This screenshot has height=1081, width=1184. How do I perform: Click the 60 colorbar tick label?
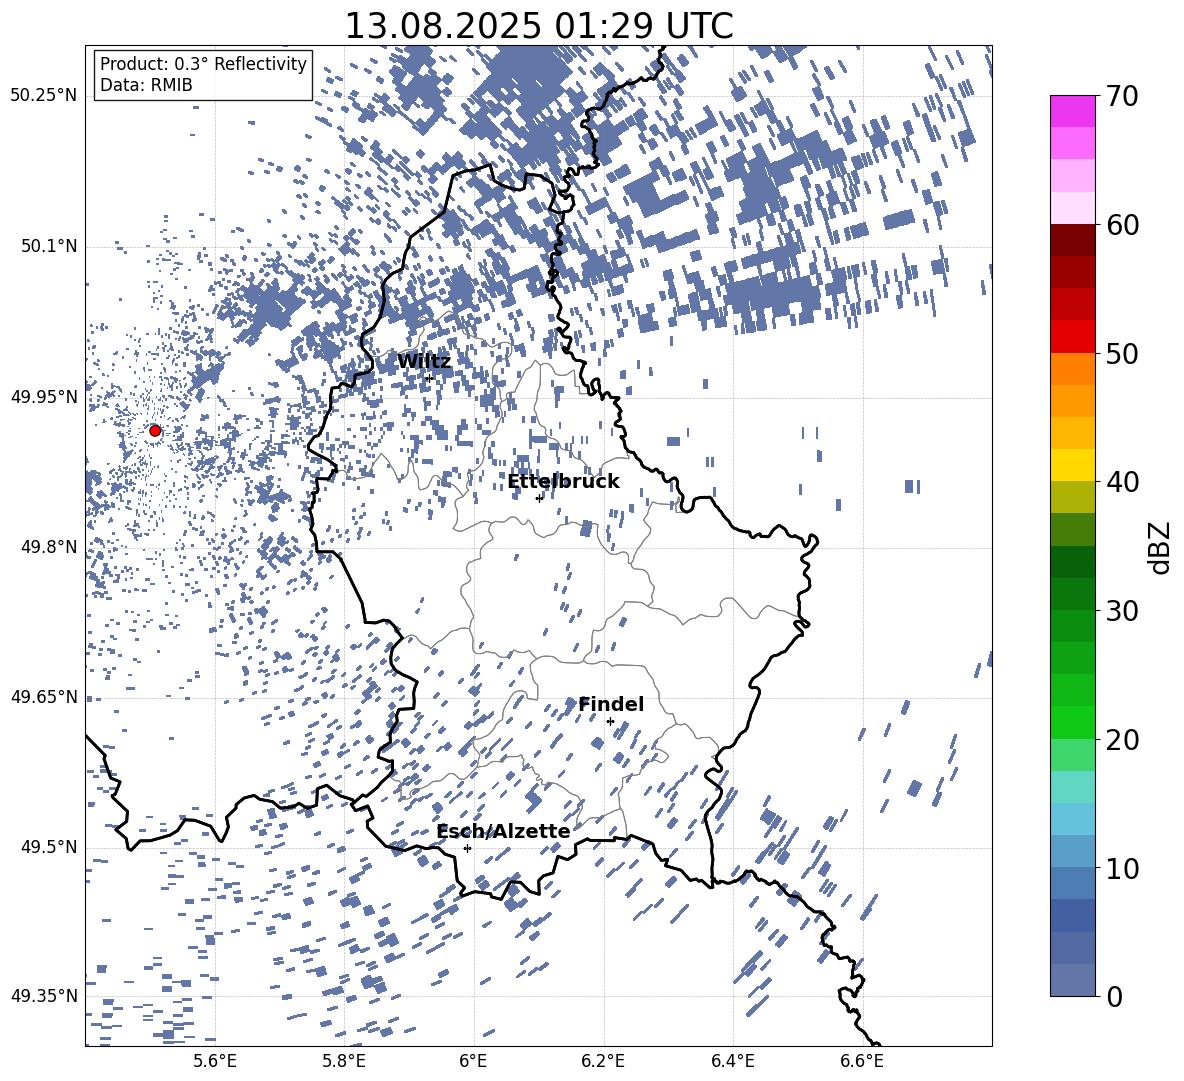(1122, 225)
